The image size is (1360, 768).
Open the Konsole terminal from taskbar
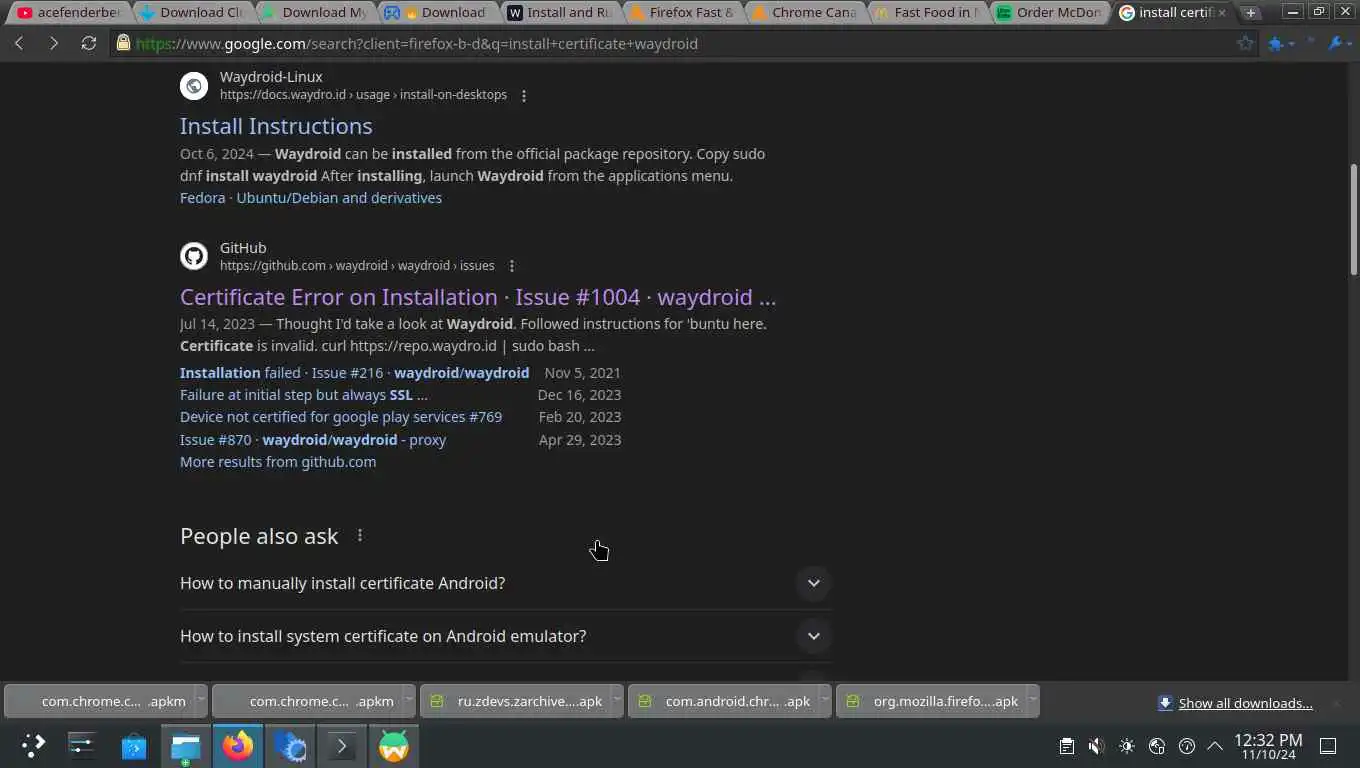pyautogui.click(x=342, y=745)
